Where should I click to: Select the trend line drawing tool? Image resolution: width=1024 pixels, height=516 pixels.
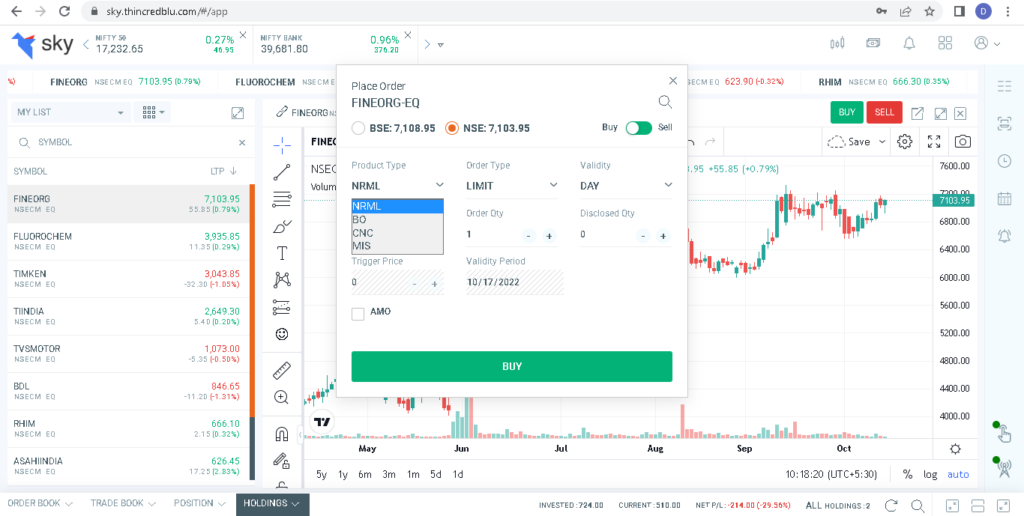(x=282, y=172)
